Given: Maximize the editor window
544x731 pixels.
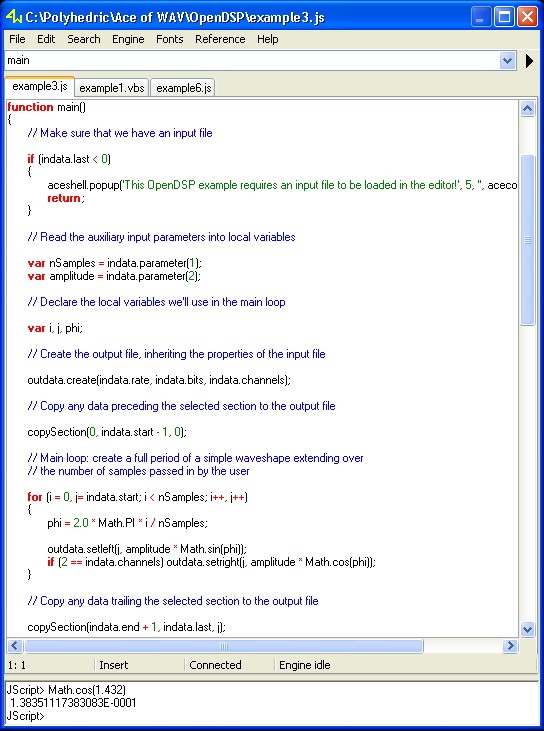Looking at the screenshot, I should click(x=504, y=17).
